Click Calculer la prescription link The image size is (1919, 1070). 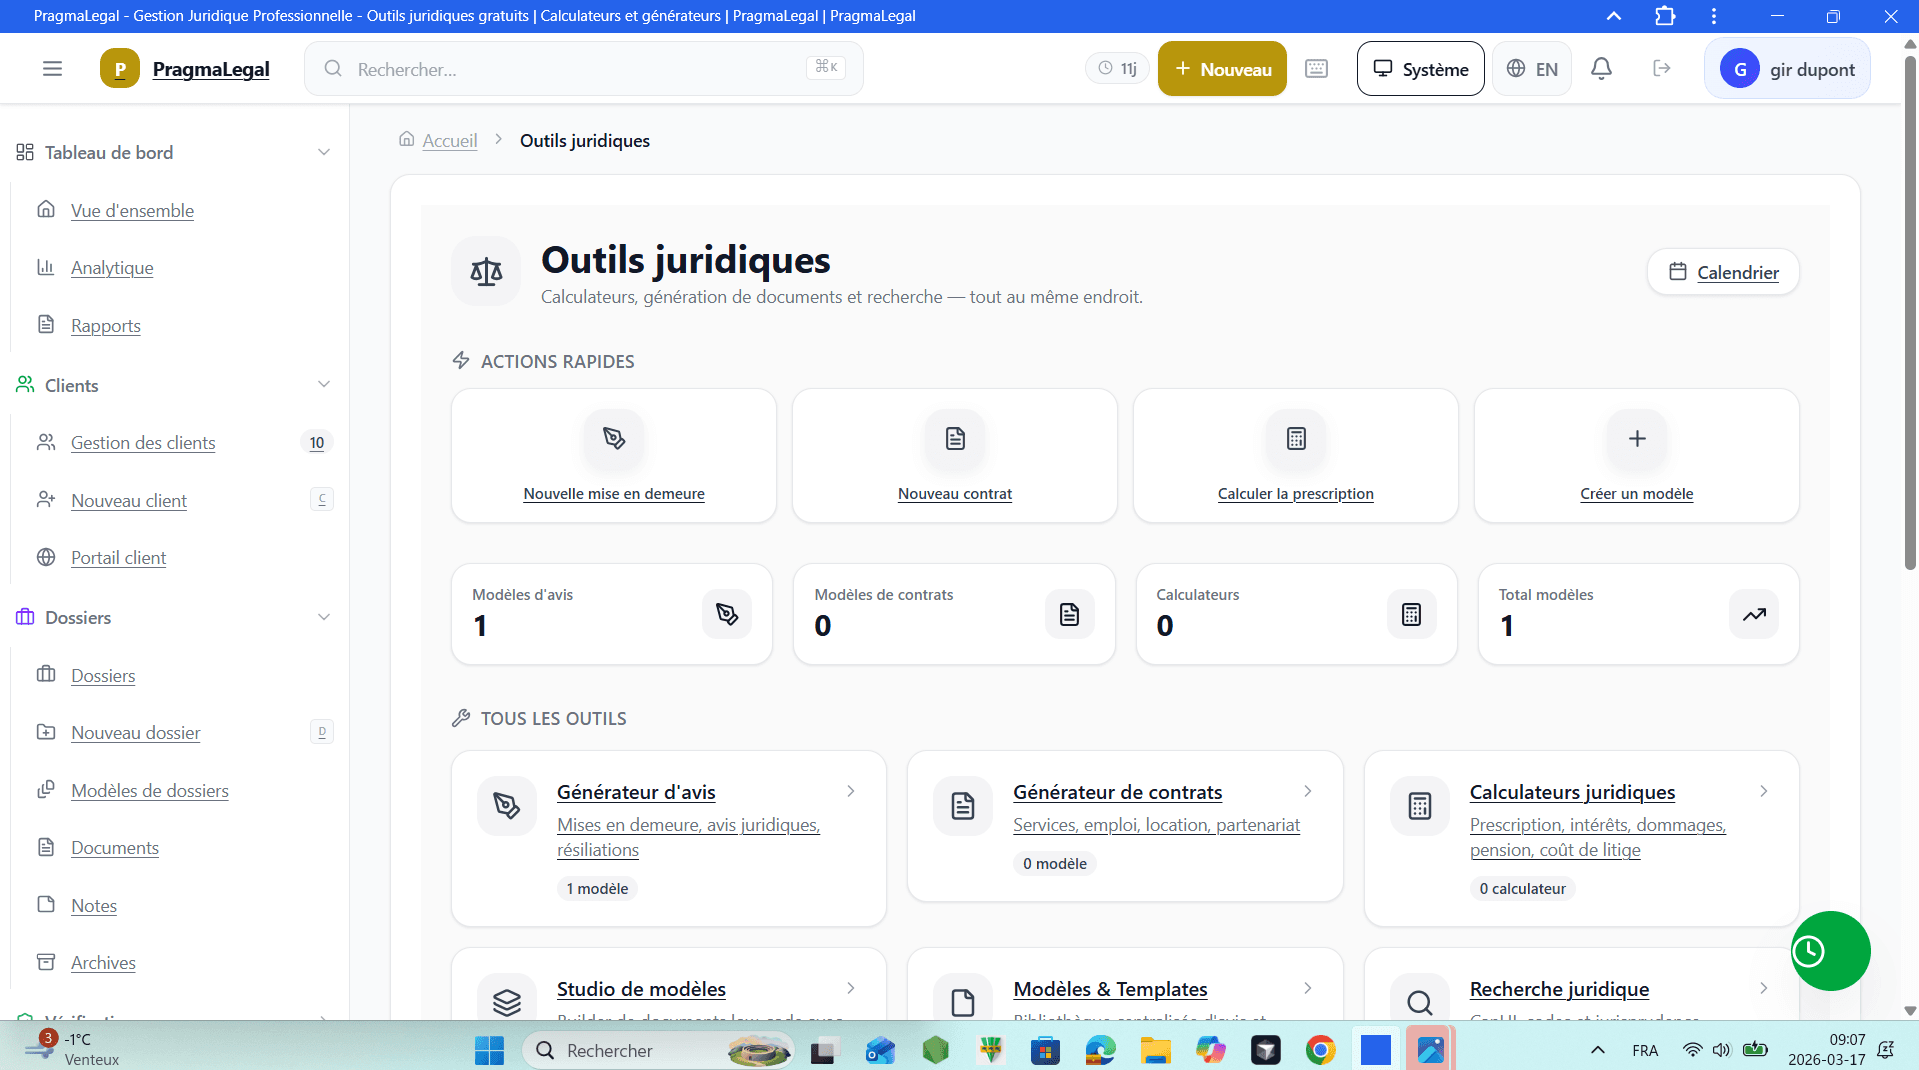(x=1296, y=494)
